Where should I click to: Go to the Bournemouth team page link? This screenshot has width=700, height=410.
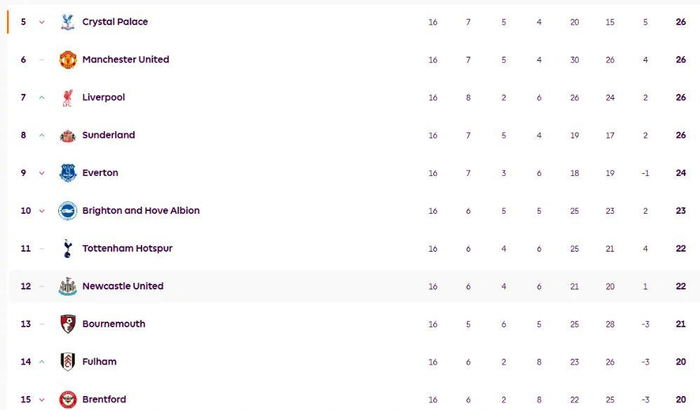(x=113, y=324)
